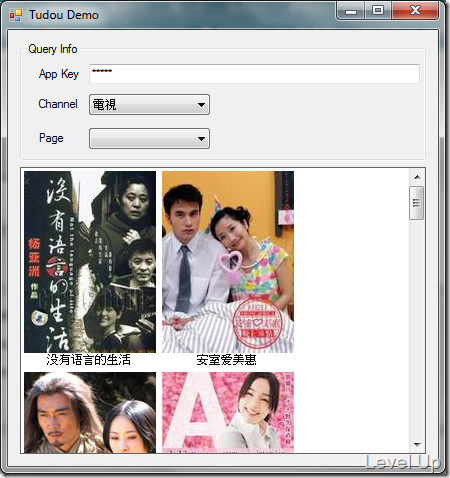Click the results scrollbar track below the thumb
Image resolution: width=450 pixels, height=478 pixels.
point(417,328)
